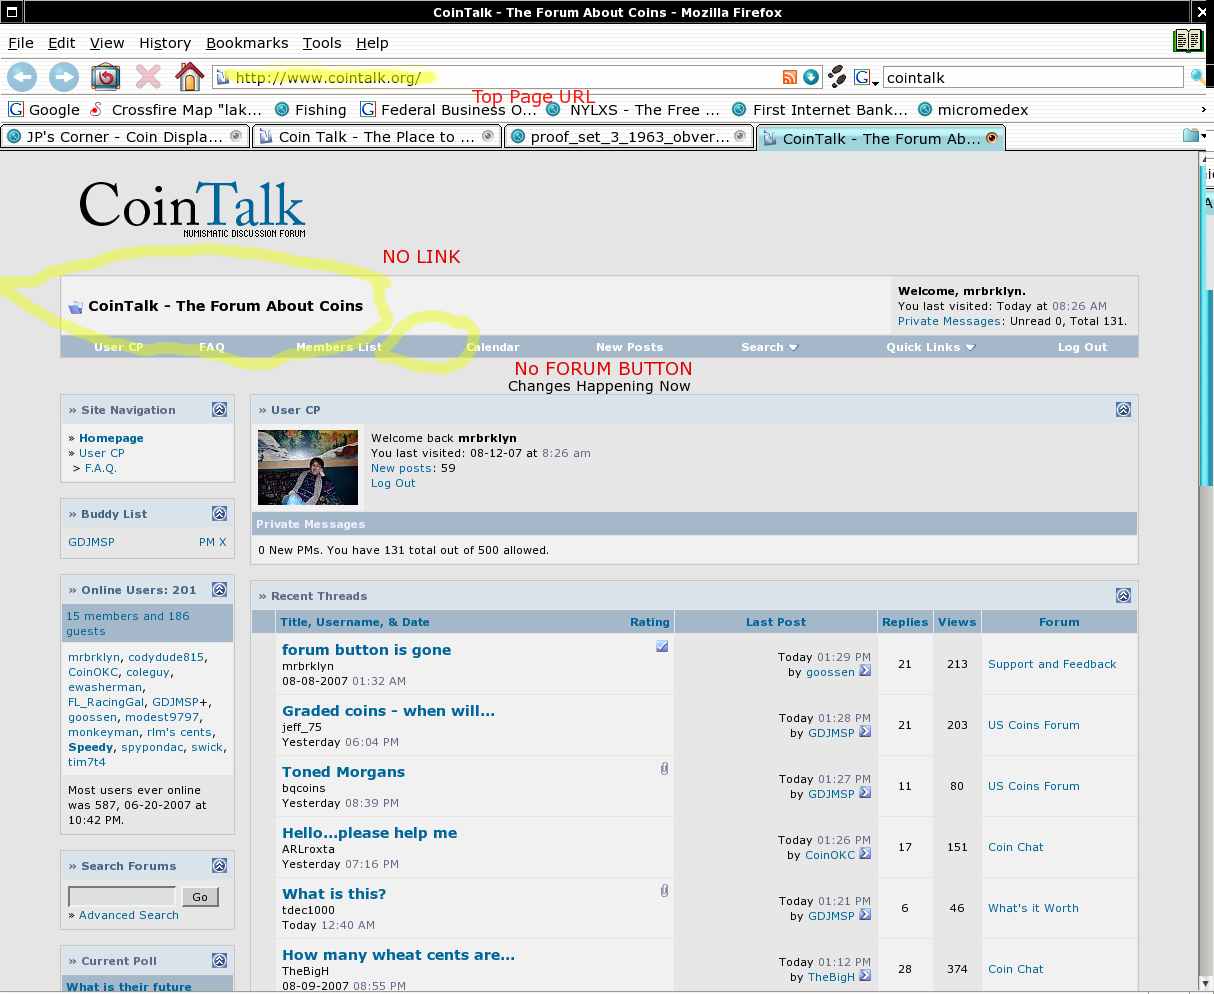This screenshot has height=994, width=1214.
Task: Click the folder icon beside 'CoinTalk - The Forum About Coins'
Action: click(76, 307)
